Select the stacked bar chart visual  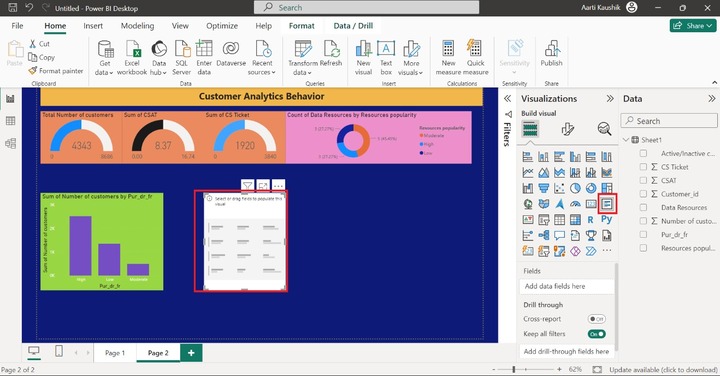[528, 157]
